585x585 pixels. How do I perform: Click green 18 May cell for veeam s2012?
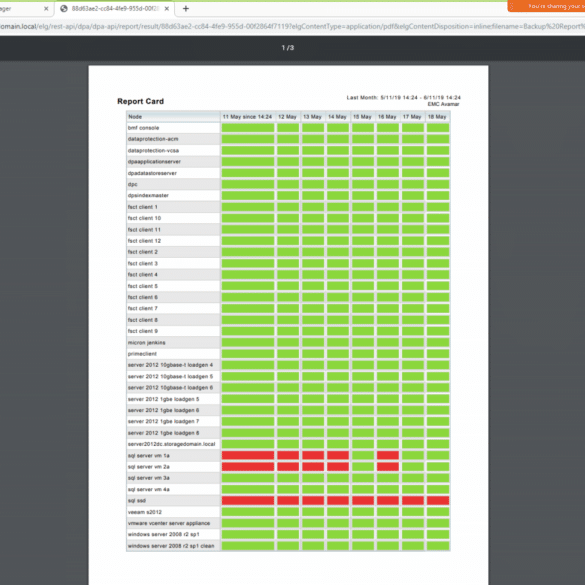pos(438,512)
